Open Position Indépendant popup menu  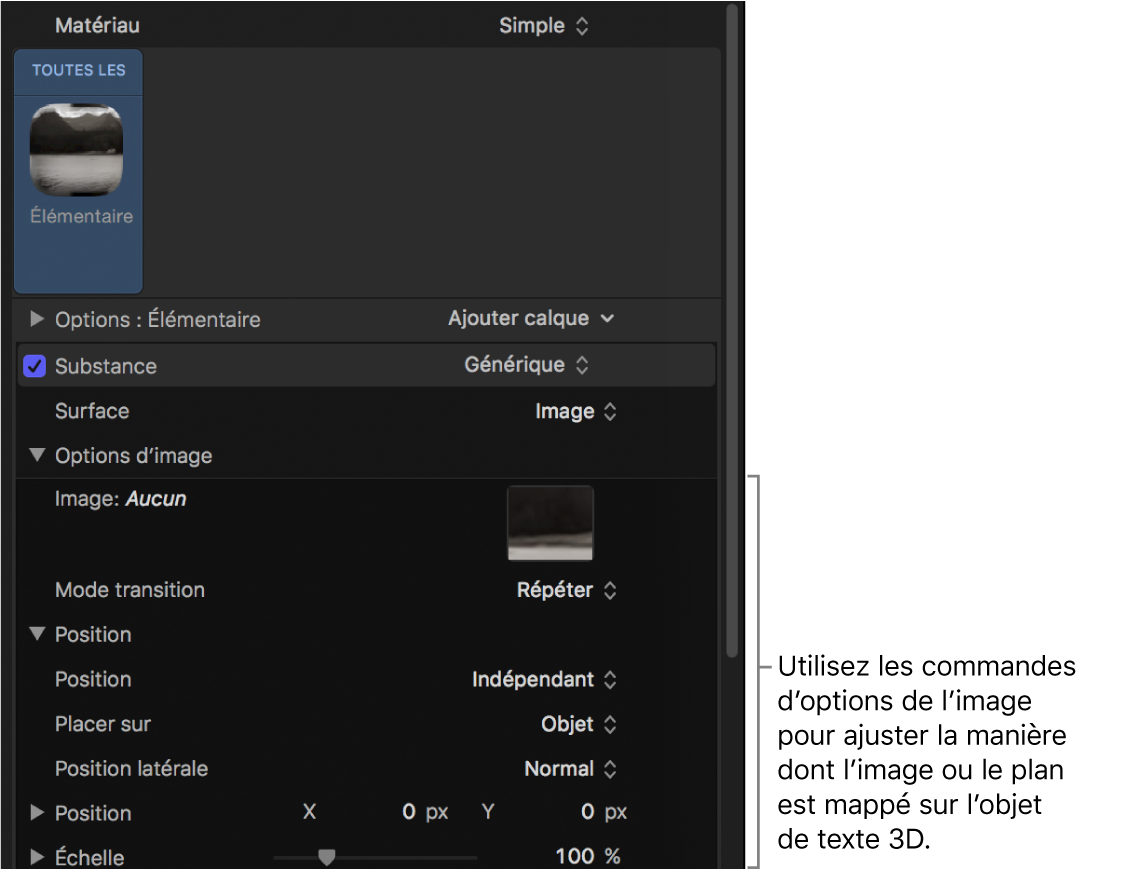(544, 680)
